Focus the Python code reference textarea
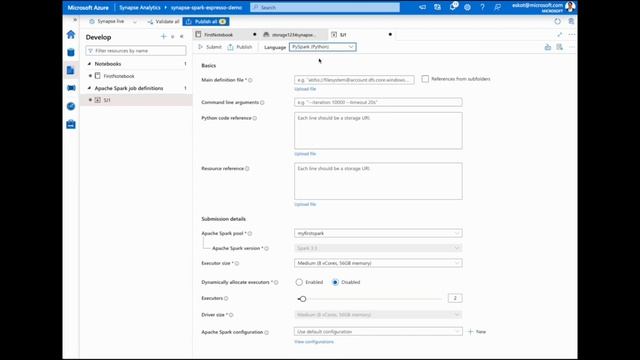 point(378,131)
